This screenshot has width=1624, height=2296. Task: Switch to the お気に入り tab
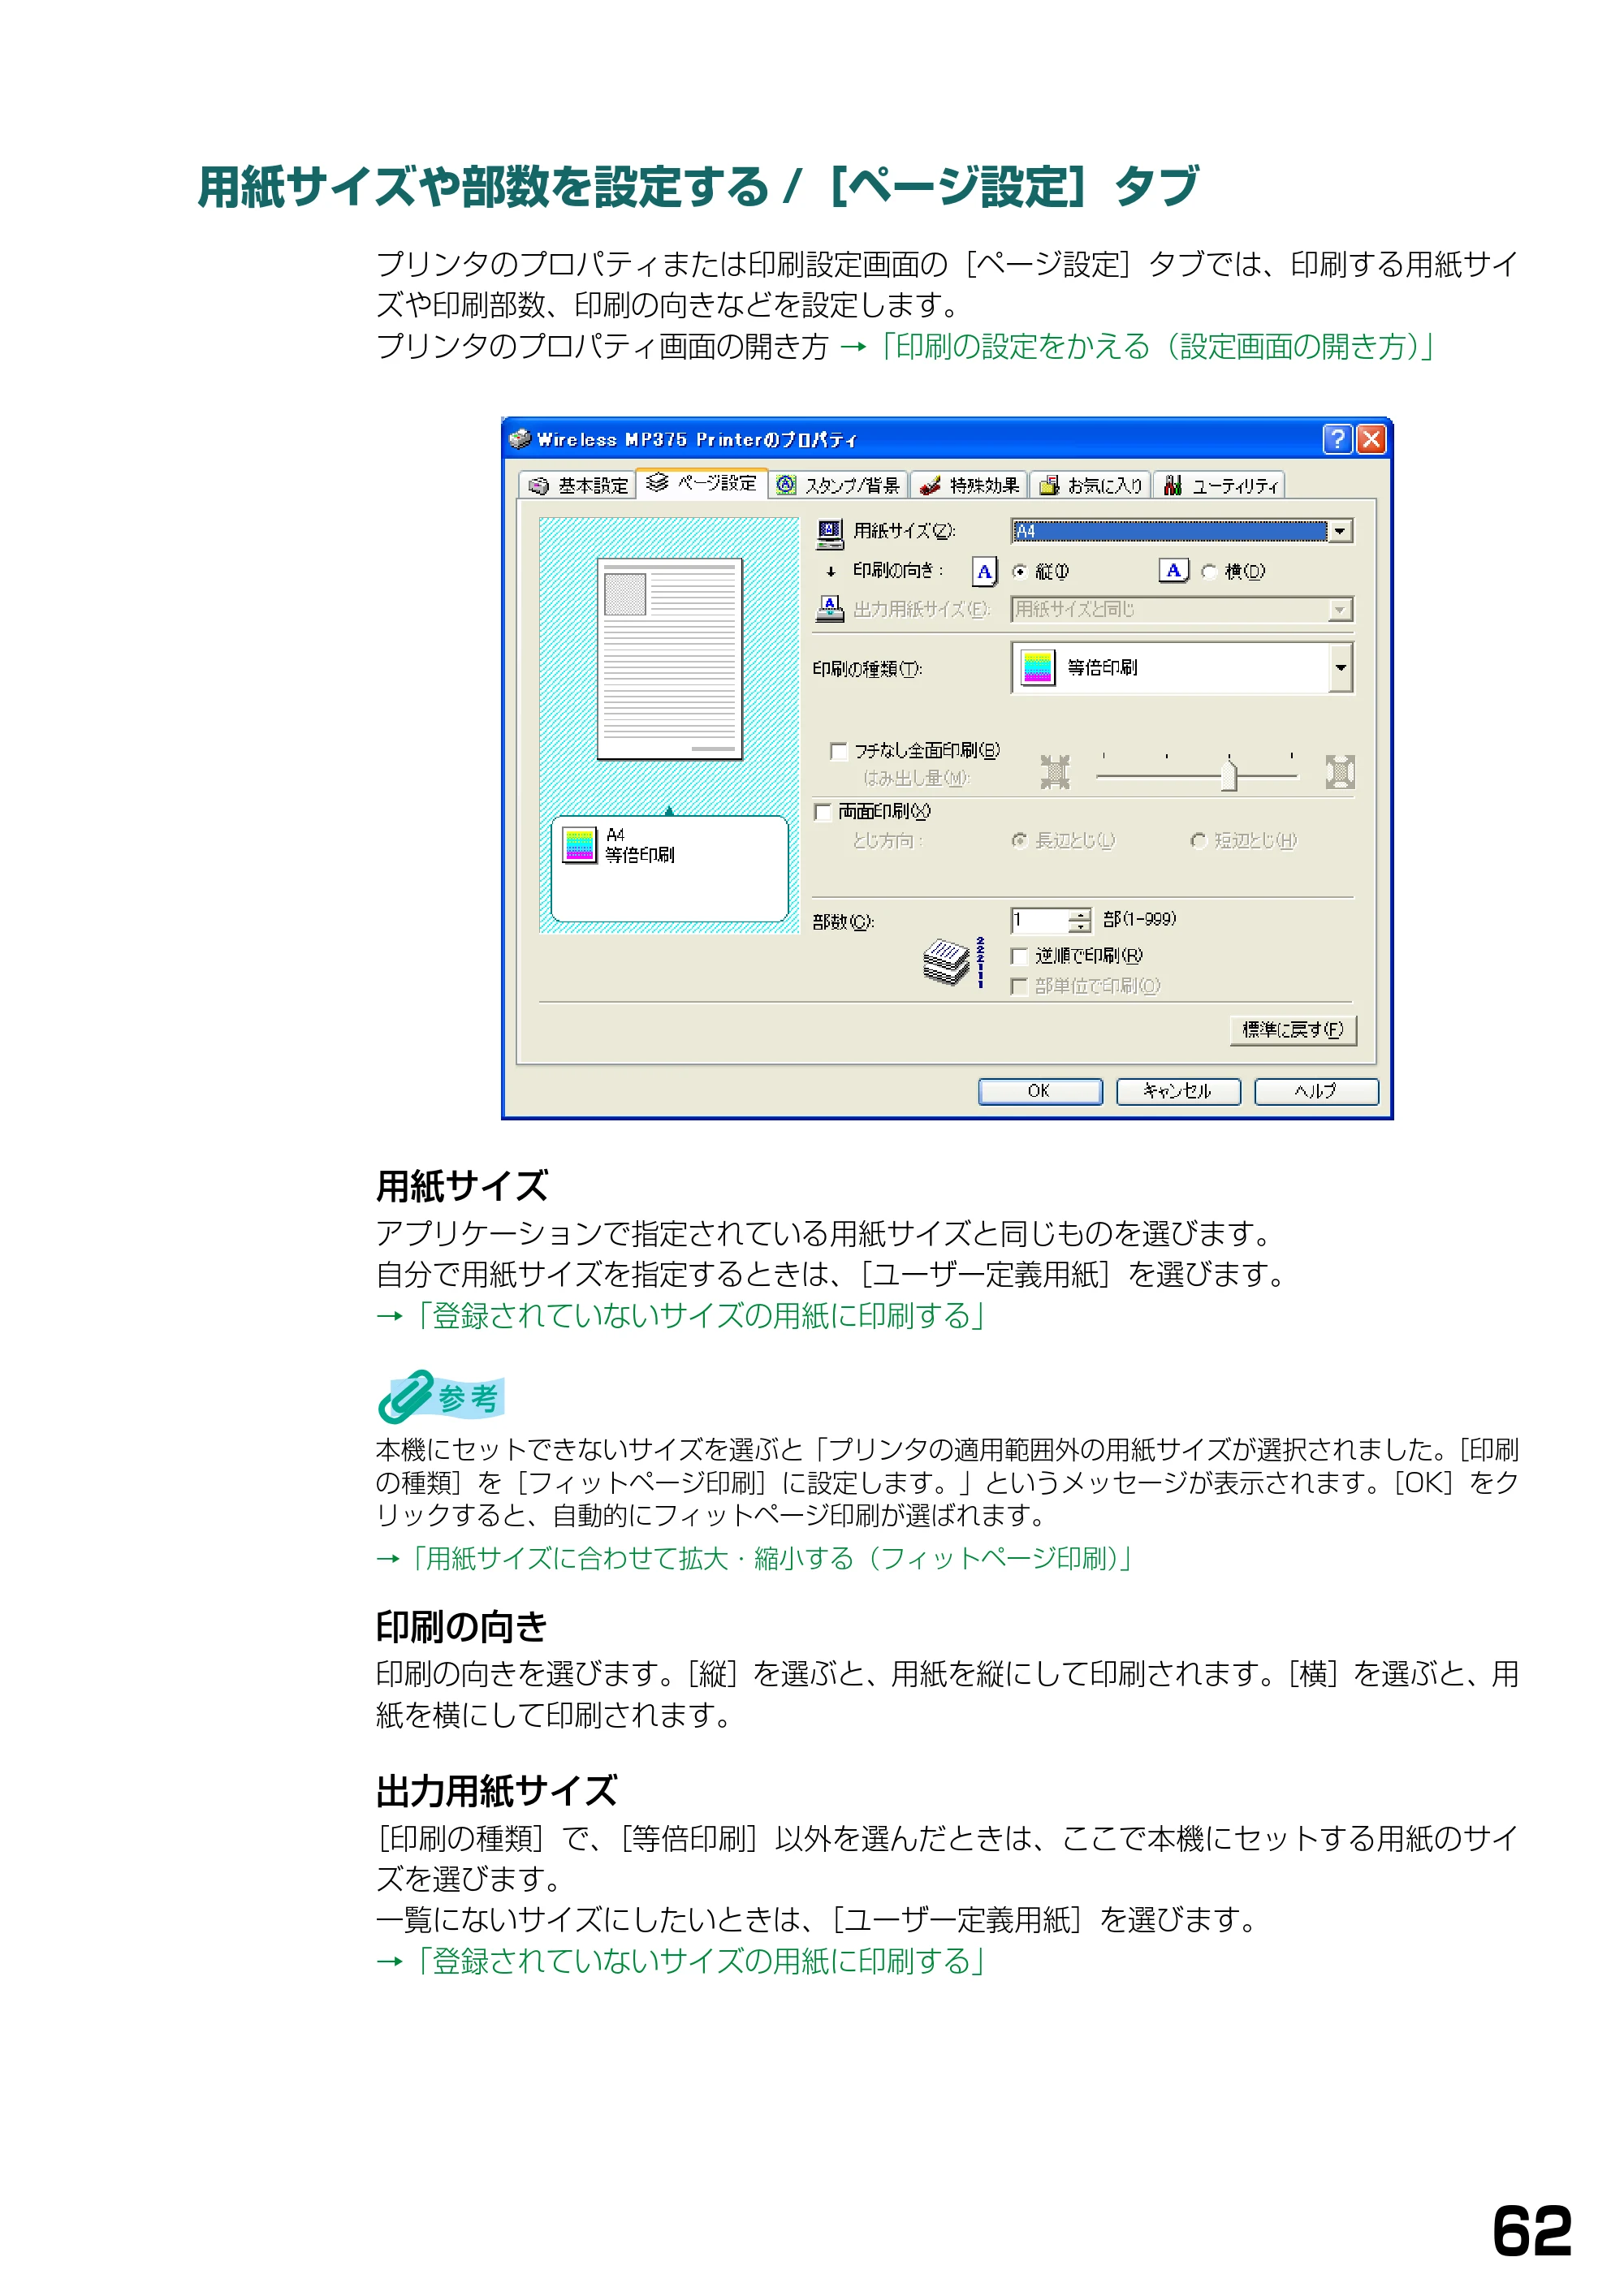click(x=1090, y=486)
